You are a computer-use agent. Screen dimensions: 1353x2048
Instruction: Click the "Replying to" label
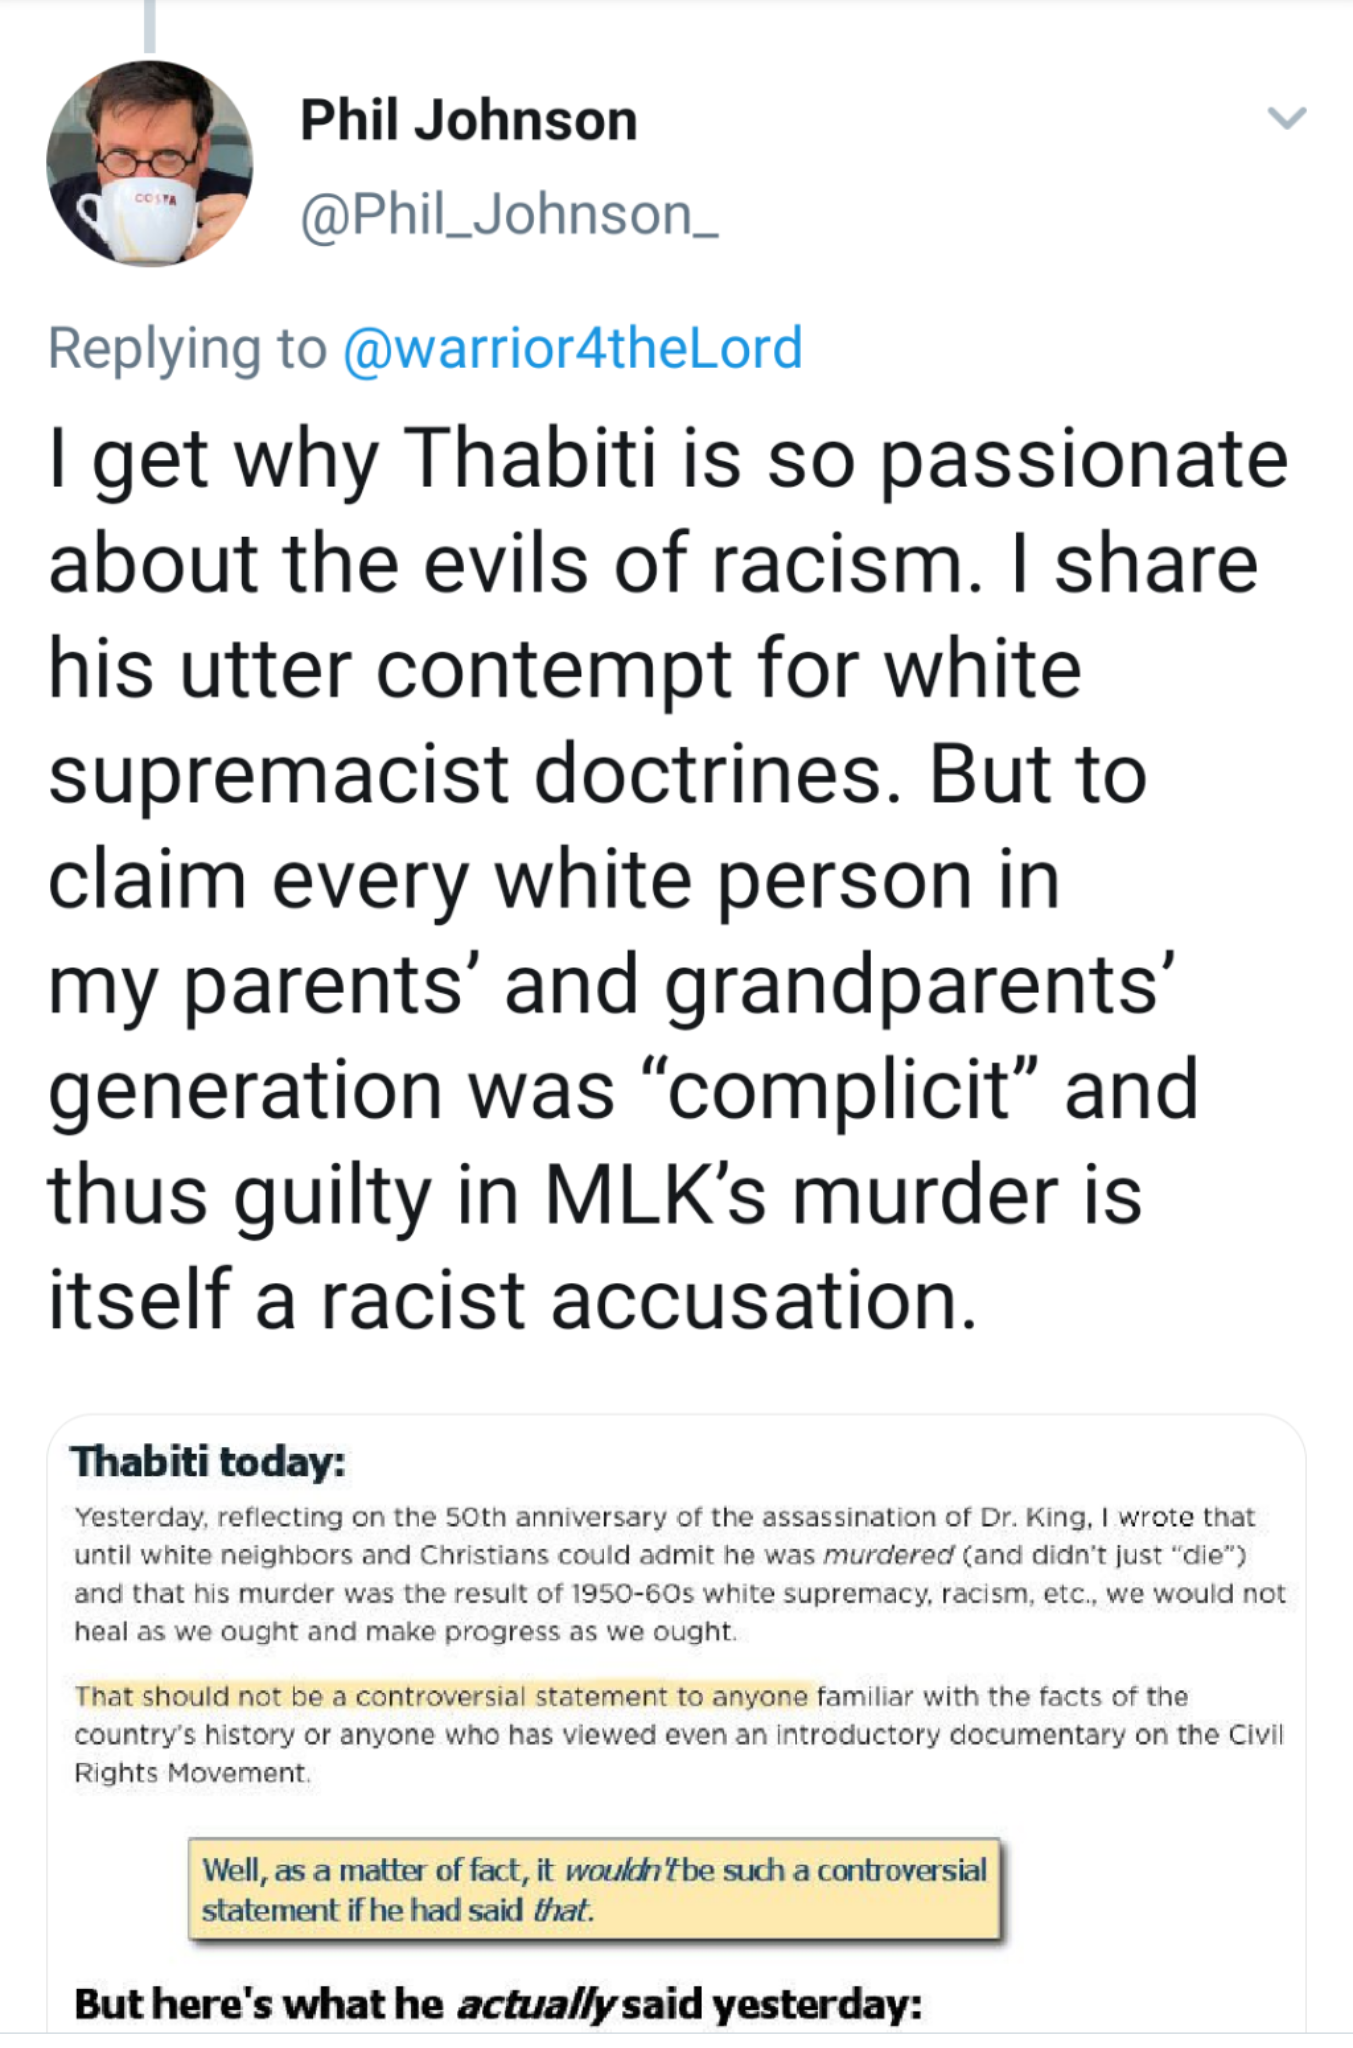187,348
